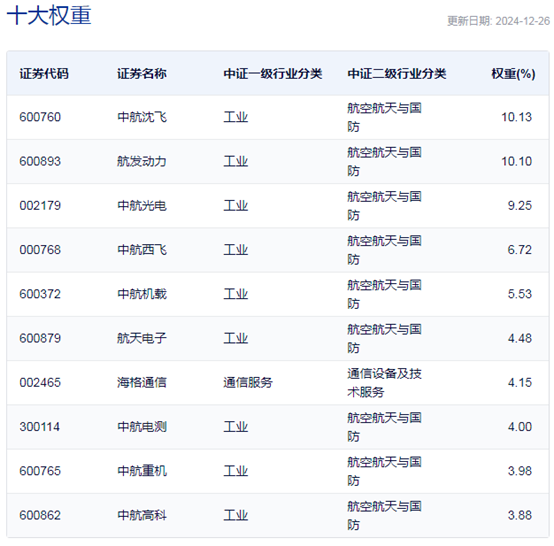Select the 通信设备及技术服务 cell
Viewport: 554px width, 546px height.
pos(384,382)
